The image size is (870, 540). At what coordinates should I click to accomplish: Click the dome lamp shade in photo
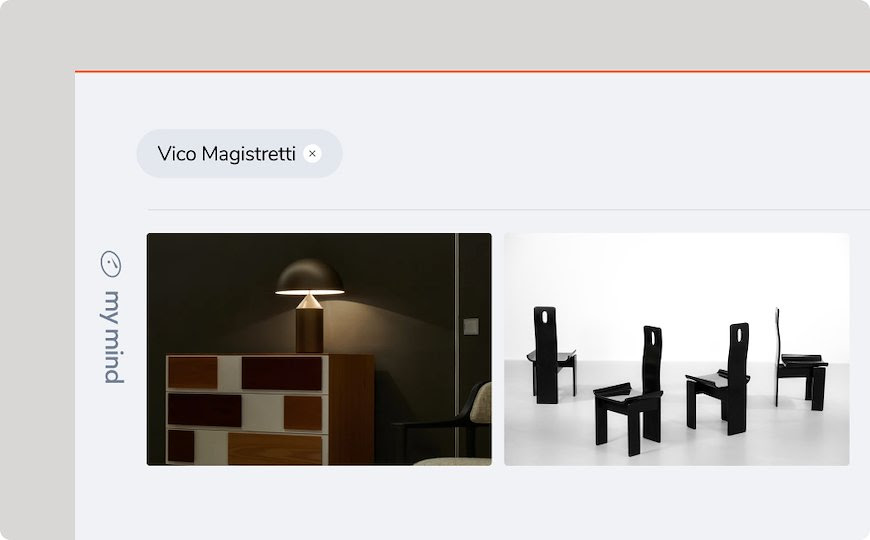tap(310, 276)
